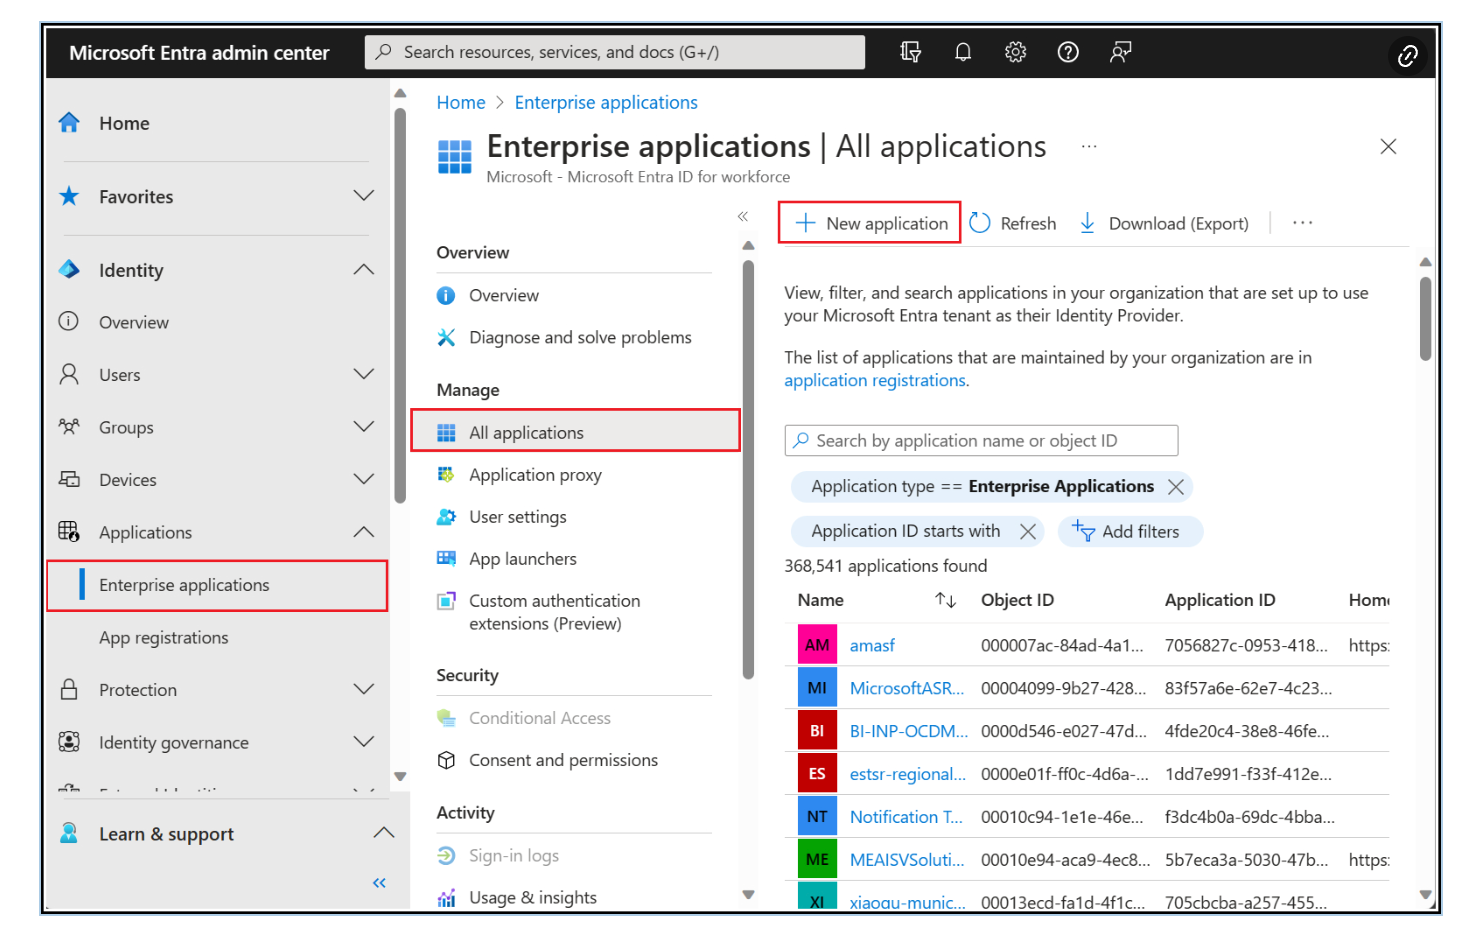Collapse the Learn & support section
This screenshot has height=938, width=1472.
click(383, 833)
